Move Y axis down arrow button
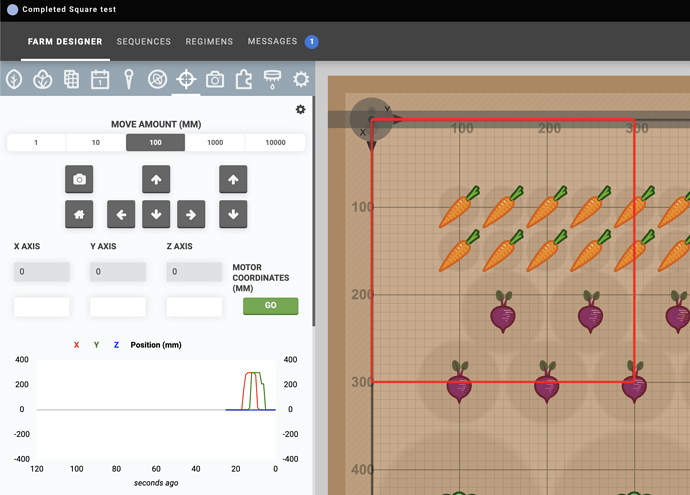This screenshot has height=495, width=690. pyautogui.click(x=156, y=214)
